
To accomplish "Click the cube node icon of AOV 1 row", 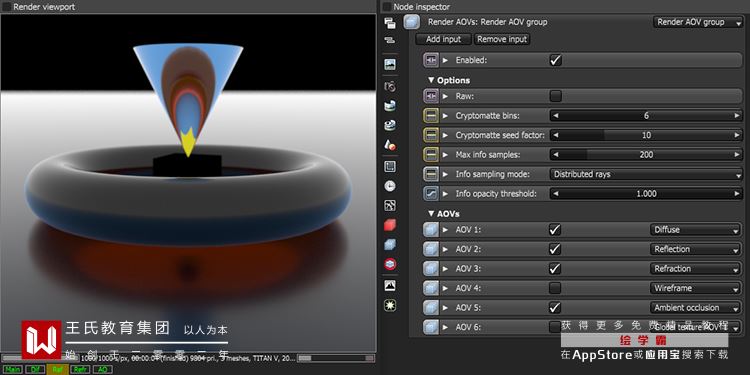I will [431, 230].
